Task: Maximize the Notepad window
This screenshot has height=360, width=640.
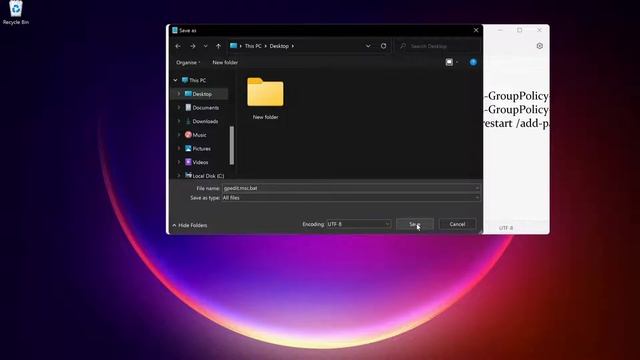Action: coord(520,30)
